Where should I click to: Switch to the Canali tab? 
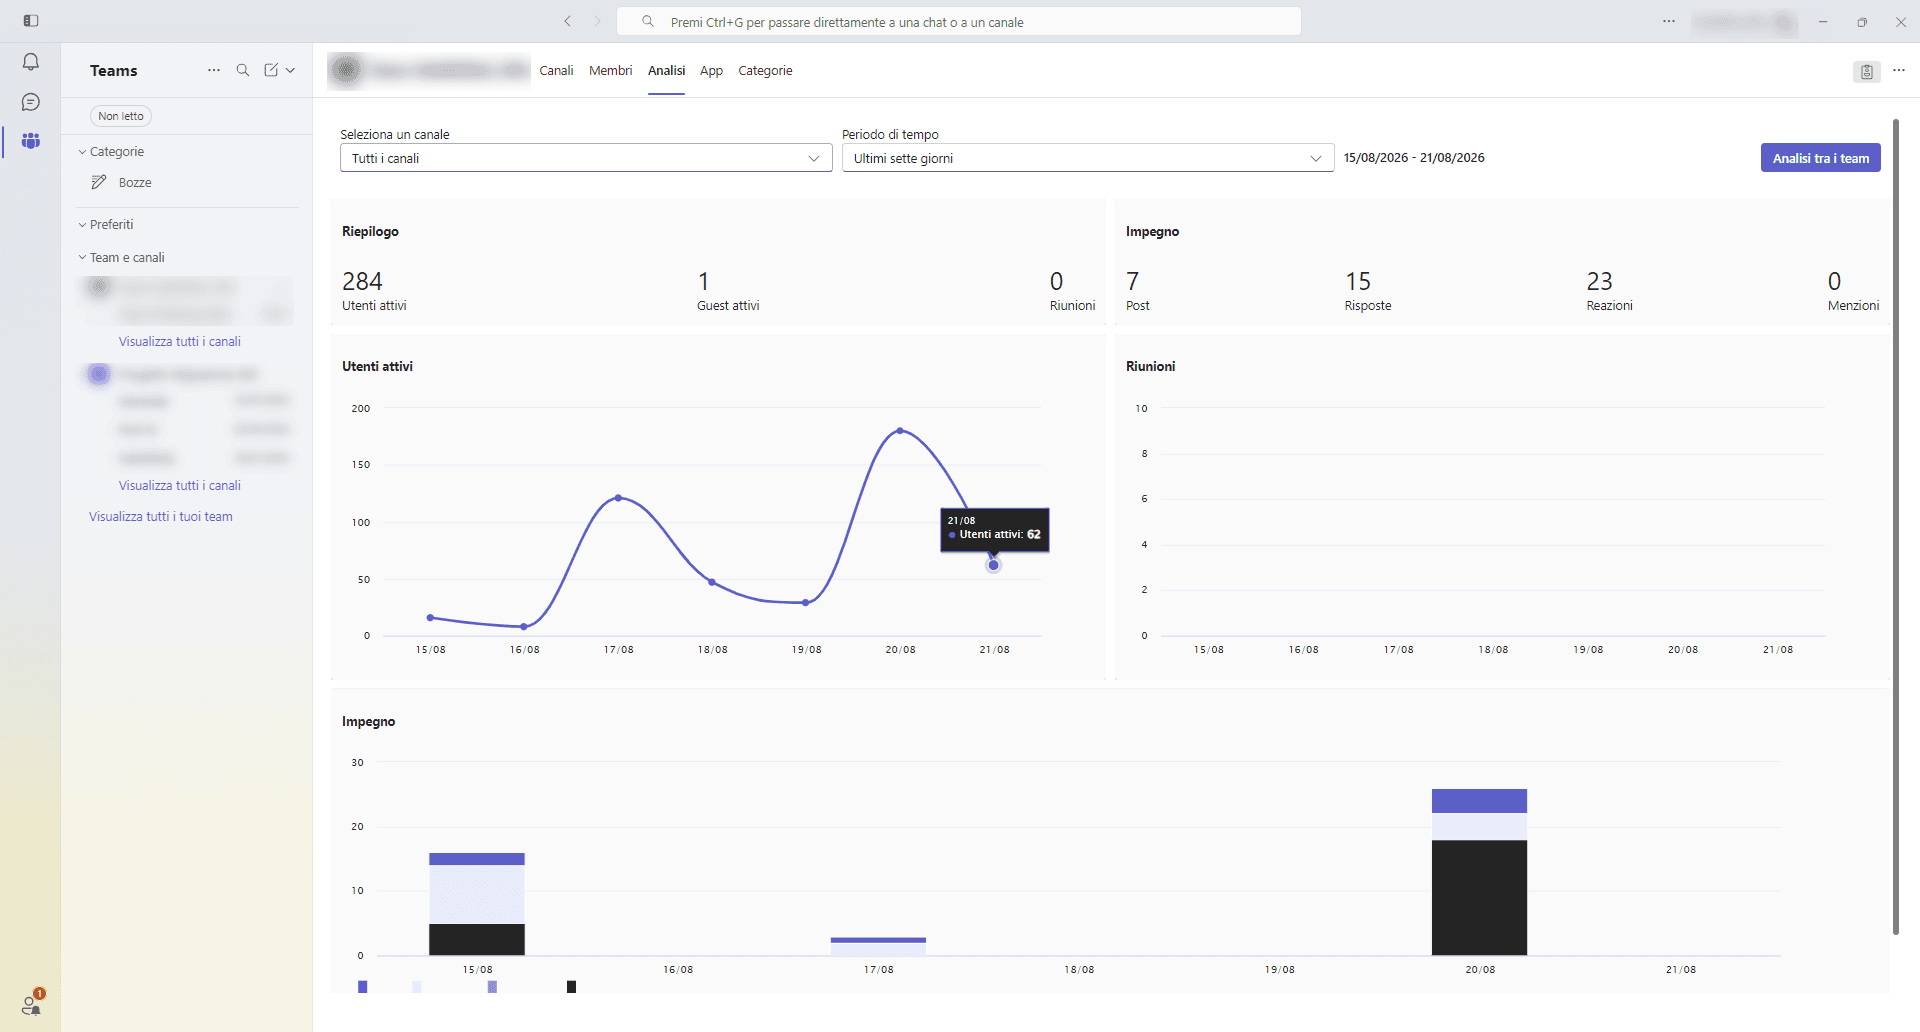(556, 71)
